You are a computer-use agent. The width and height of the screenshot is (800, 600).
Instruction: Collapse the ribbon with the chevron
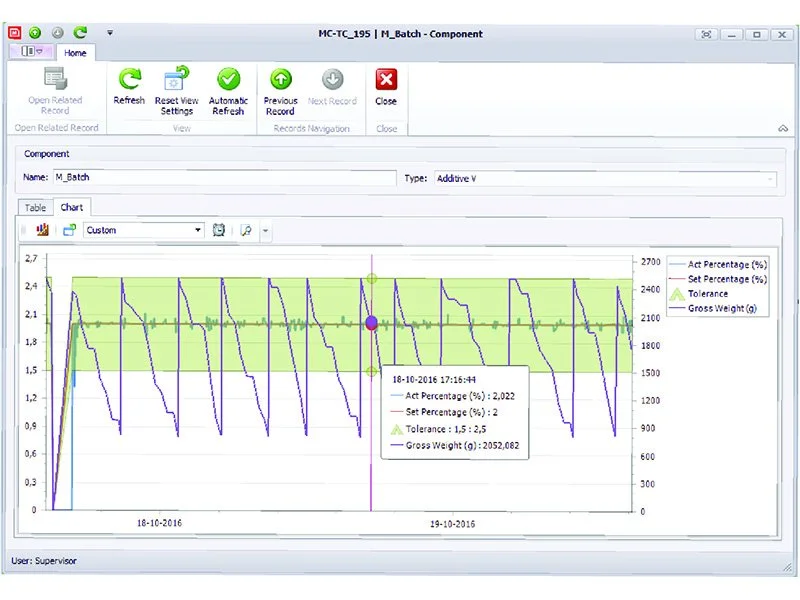[783, 128]
